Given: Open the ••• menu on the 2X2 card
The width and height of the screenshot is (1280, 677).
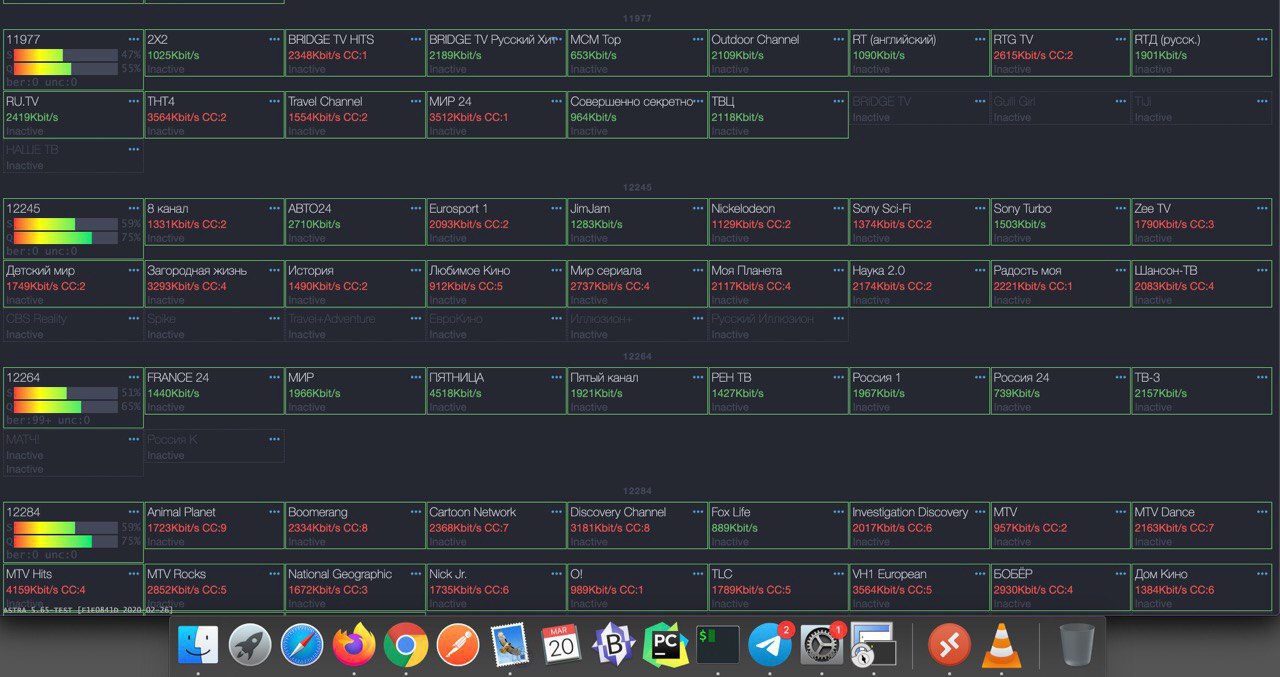Looking at the screenshot, I should 275,40.
